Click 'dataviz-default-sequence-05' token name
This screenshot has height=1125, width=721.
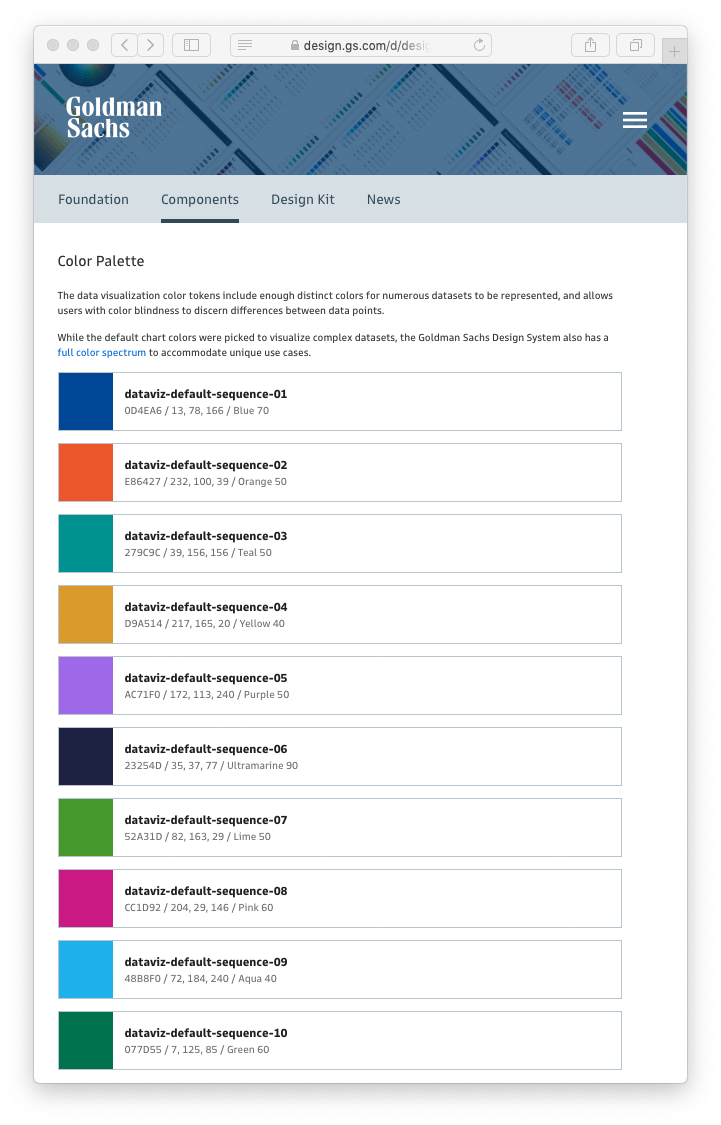pyautogui.click(x=206, y=678)
